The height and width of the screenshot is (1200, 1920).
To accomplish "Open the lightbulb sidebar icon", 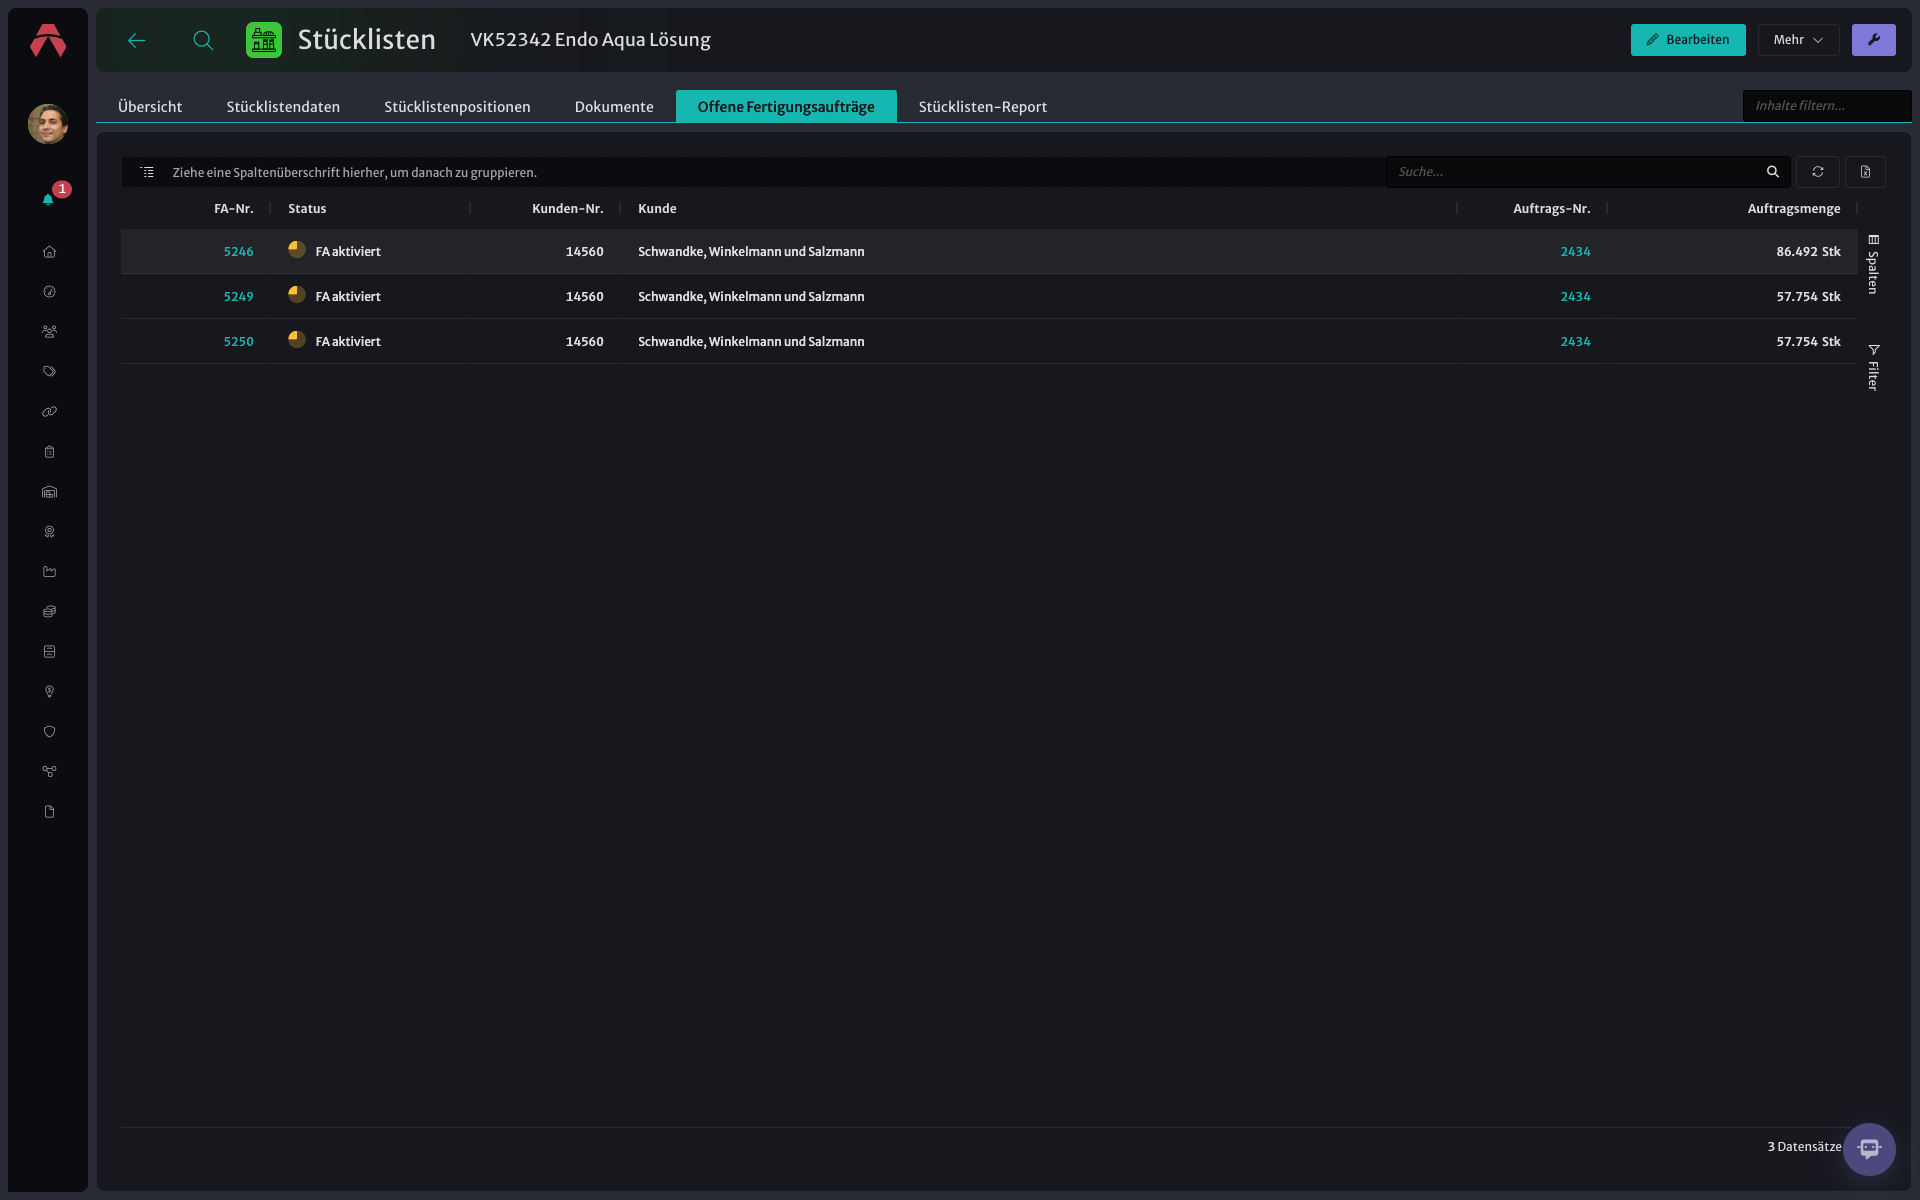I will click(x=49, y=692).
